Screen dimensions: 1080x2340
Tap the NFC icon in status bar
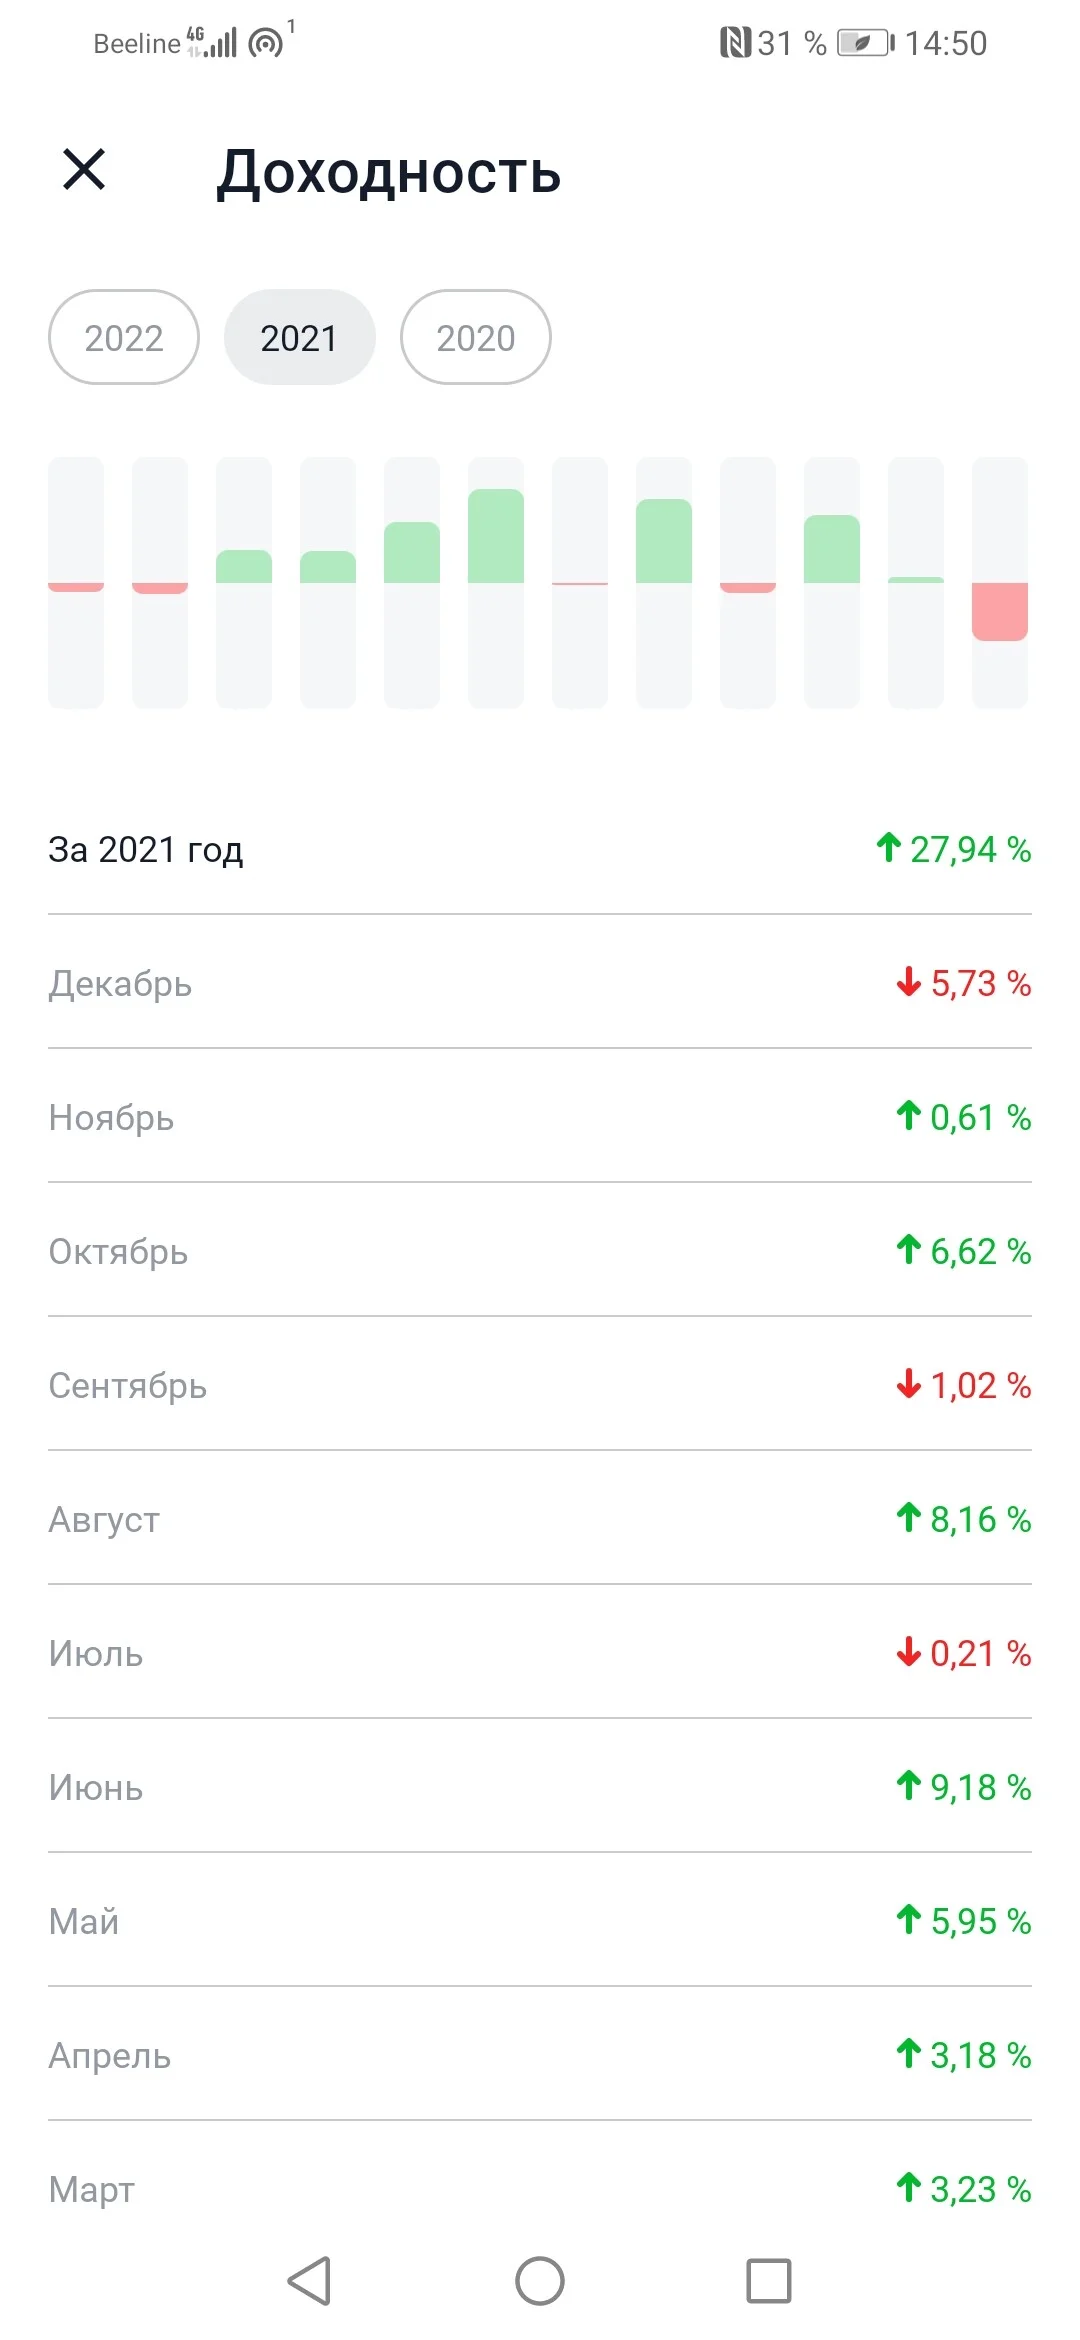pyautogui.click(x=735, y=43)
